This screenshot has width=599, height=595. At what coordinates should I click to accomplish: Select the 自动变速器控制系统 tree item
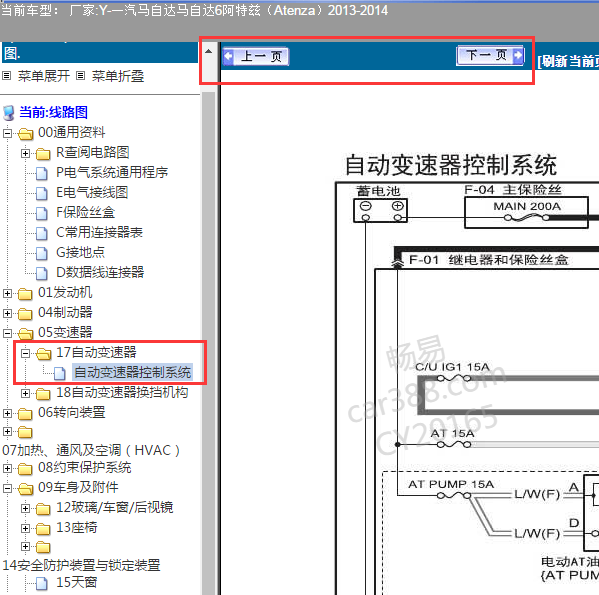(133, 372)
